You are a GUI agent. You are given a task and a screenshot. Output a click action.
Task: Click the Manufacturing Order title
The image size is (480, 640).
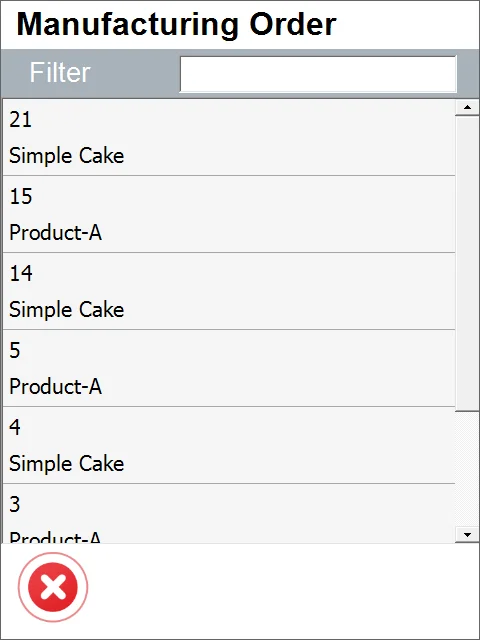click(x=176, y=24)
